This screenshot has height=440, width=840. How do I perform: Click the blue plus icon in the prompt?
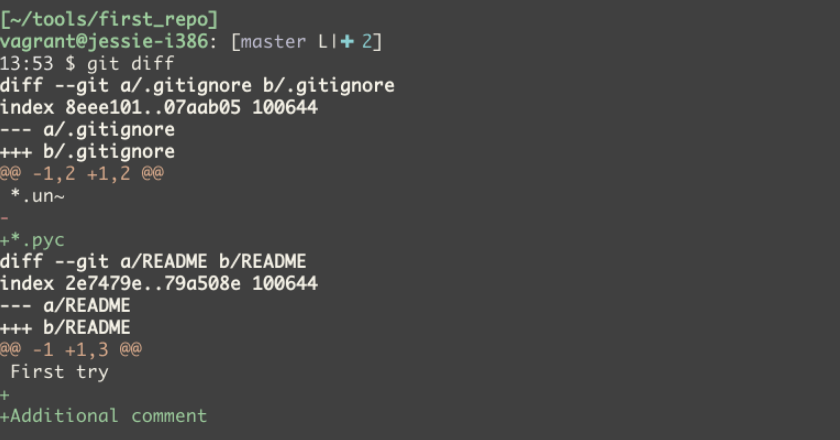(347, 41)
